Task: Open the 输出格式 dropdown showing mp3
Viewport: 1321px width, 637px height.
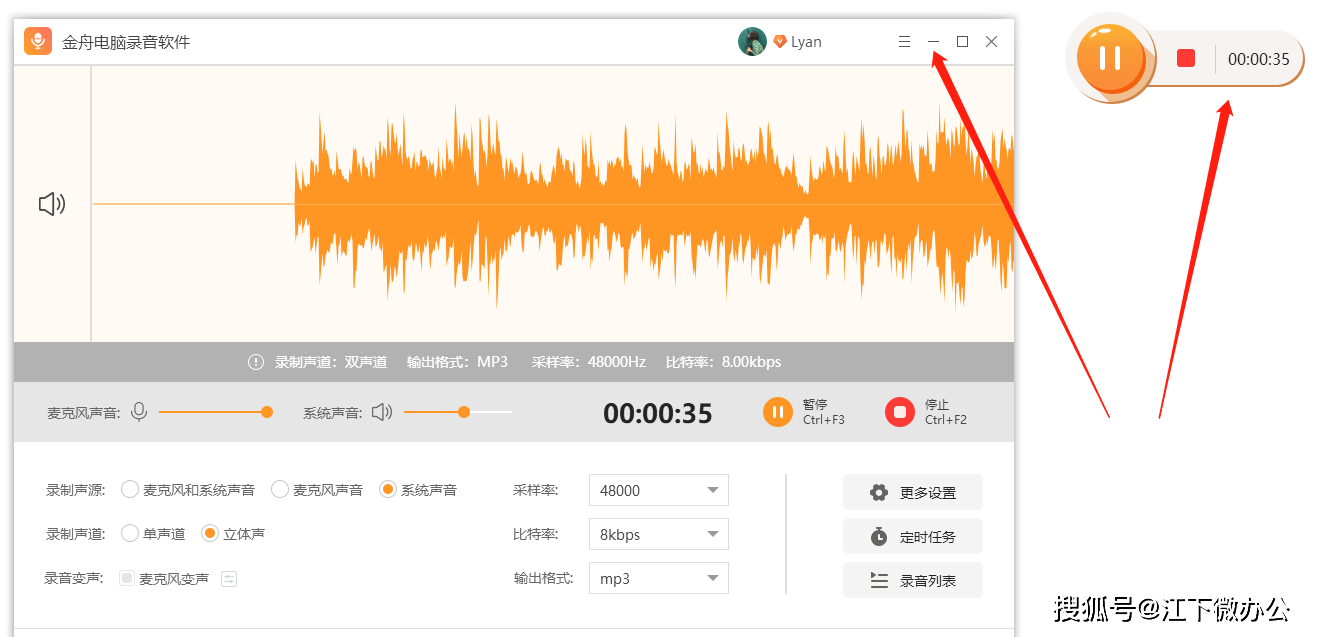Action: click(x=658, y=577)
